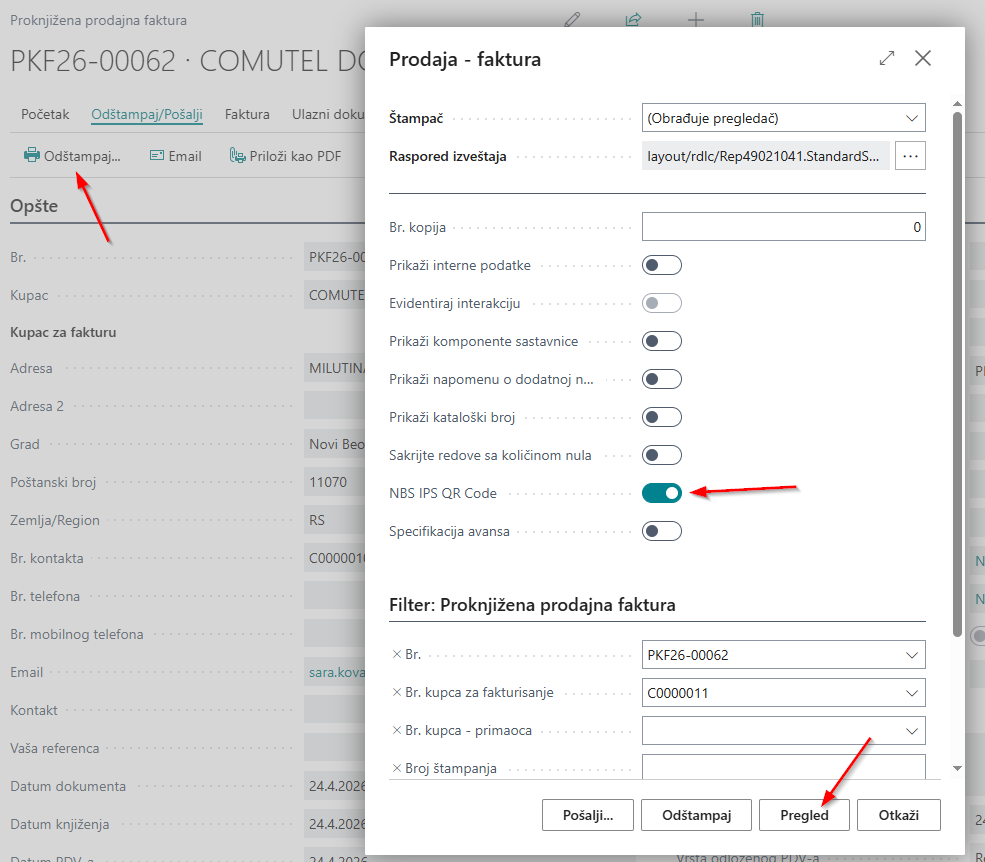Click the Grad value Novi Beo
Viewport: 985px width, 862px height.
(x=334, y=444)
